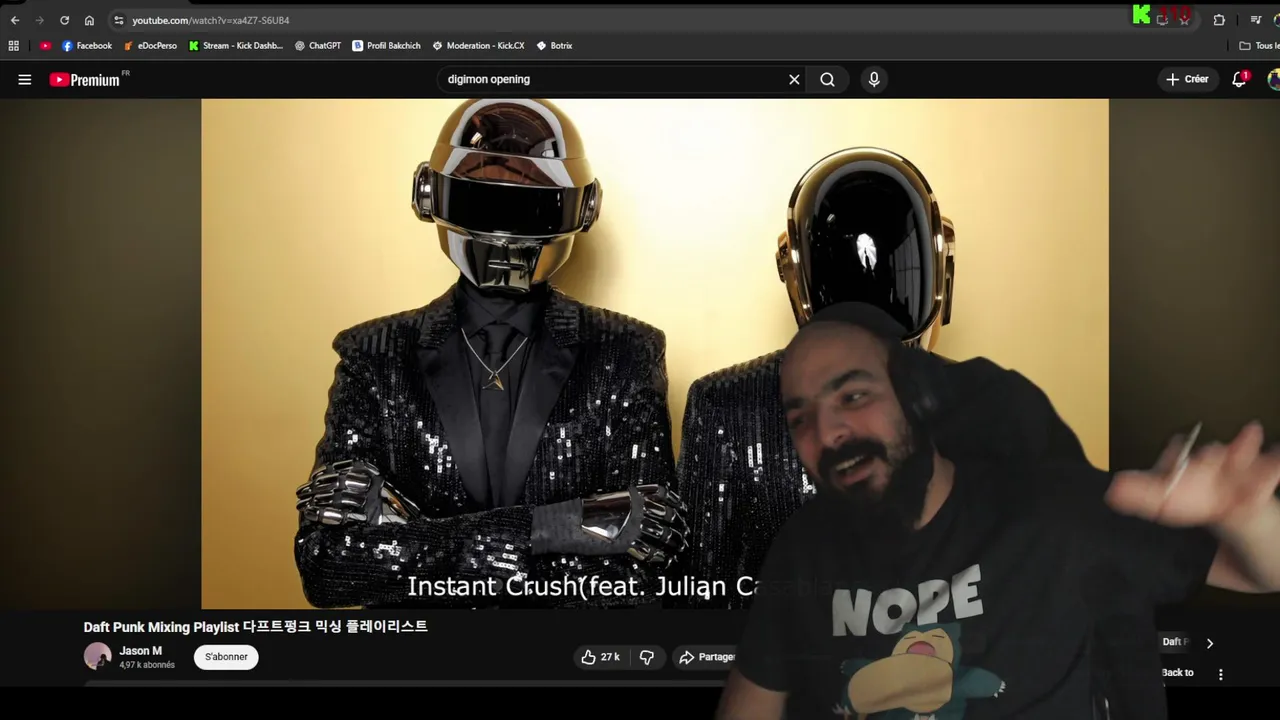Open the browser Extensions puzzle icon
Image resolution: width=1280 pixels, height=720 pixels.
click(1219, 20)
